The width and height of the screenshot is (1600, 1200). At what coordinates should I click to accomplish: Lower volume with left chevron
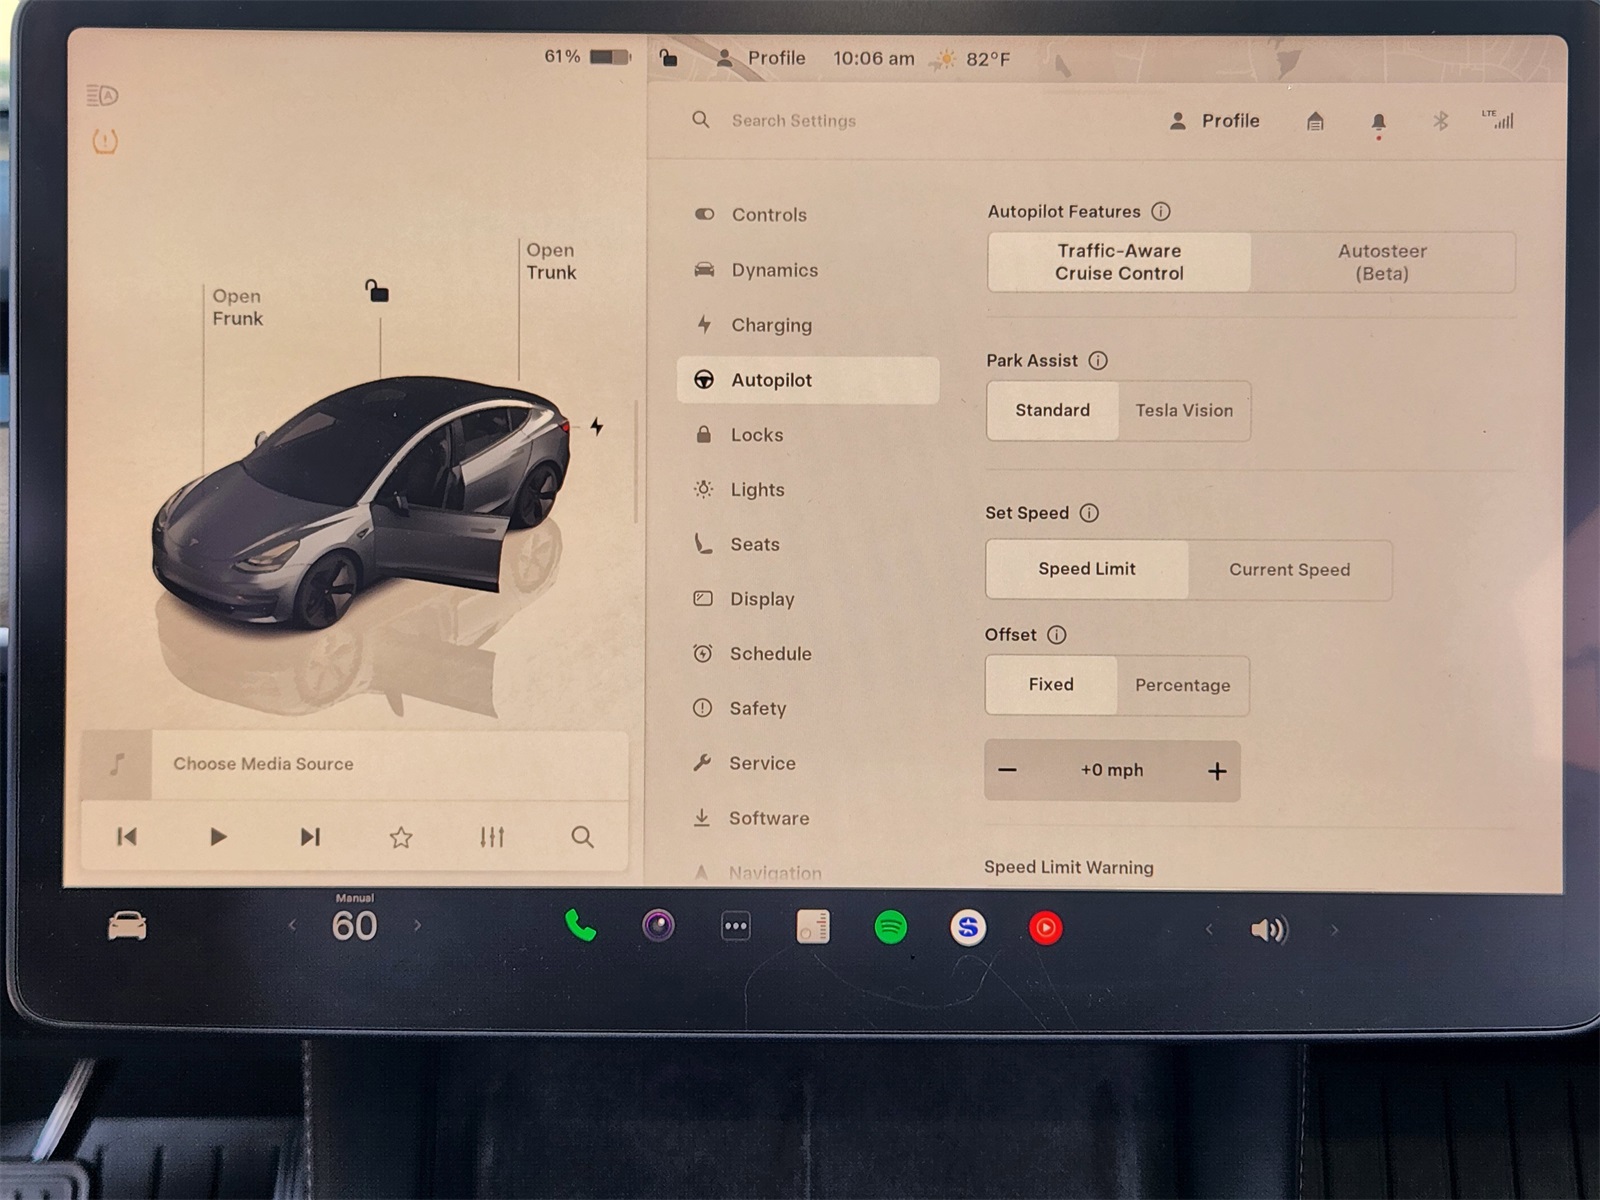[1209, 930]
